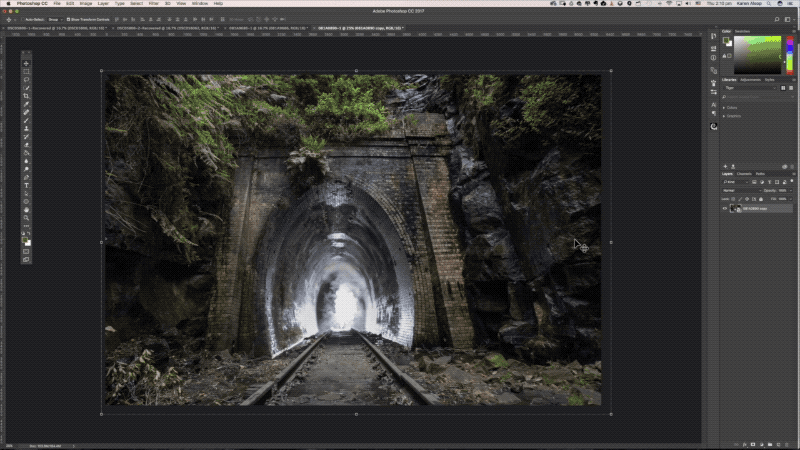This screenshot has width=800, height=450.
Task: Select the Lasso tool
Action: pos(26,80)
